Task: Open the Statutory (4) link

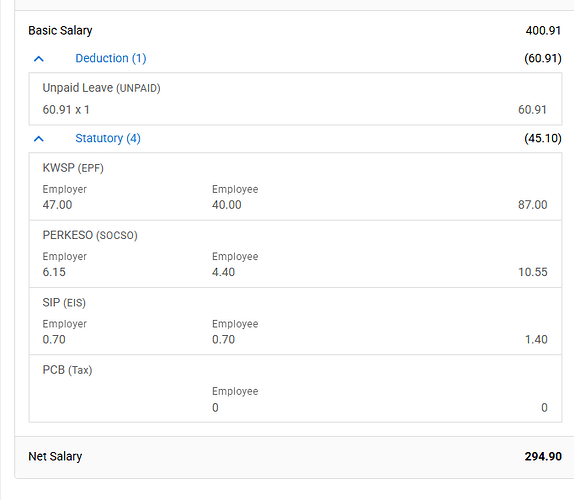Action: [x=108, y=138]
